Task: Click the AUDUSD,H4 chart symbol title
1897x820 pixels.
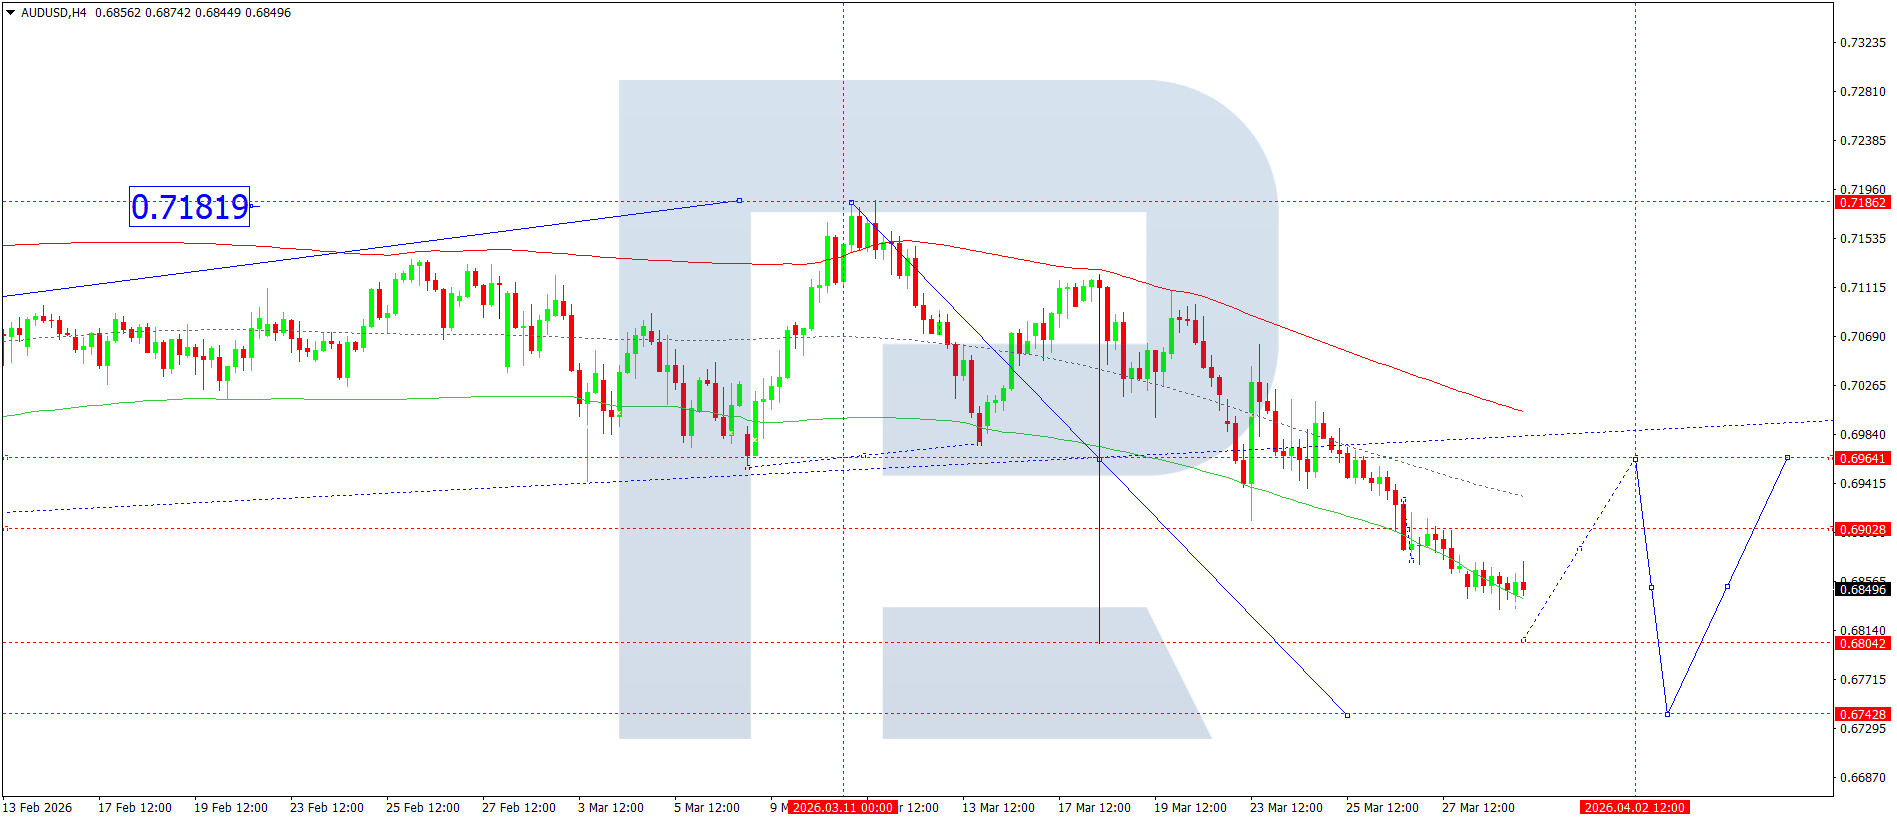Action: click(53, 13)
